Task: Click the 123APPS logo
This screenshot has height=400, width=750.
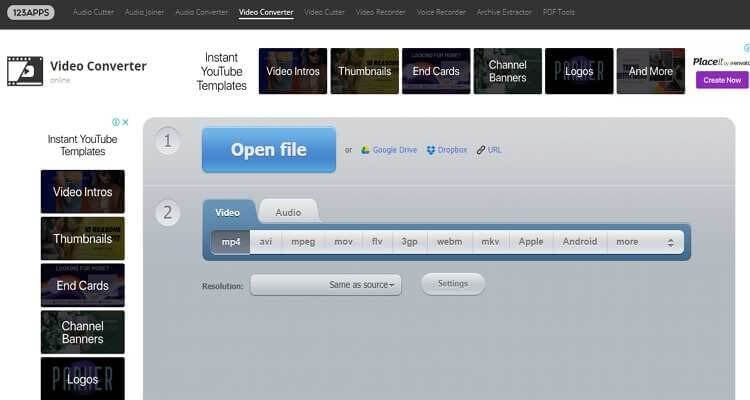Action: [32, 13]
